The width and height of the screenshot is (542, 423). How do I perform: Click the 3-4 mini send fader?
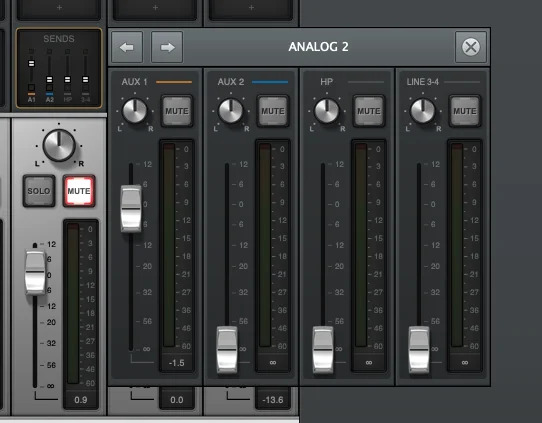85,79
